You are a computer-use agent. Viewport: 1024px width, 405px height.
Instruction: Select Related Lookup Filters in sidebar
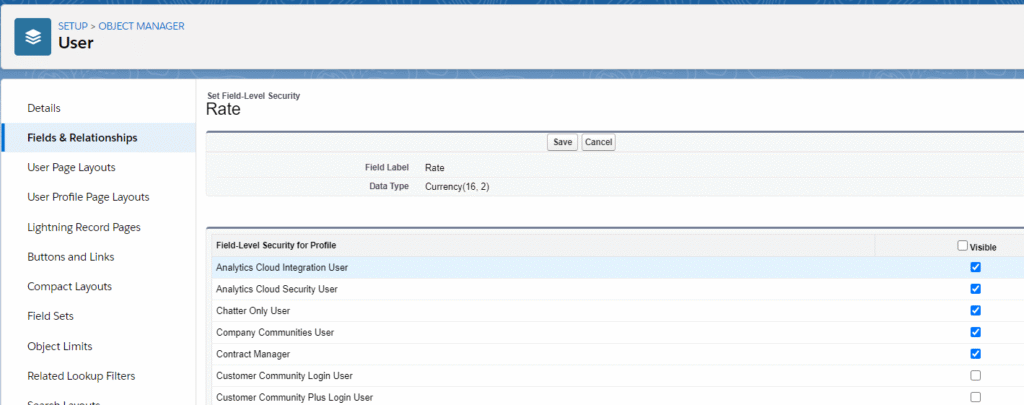(81, 376)
